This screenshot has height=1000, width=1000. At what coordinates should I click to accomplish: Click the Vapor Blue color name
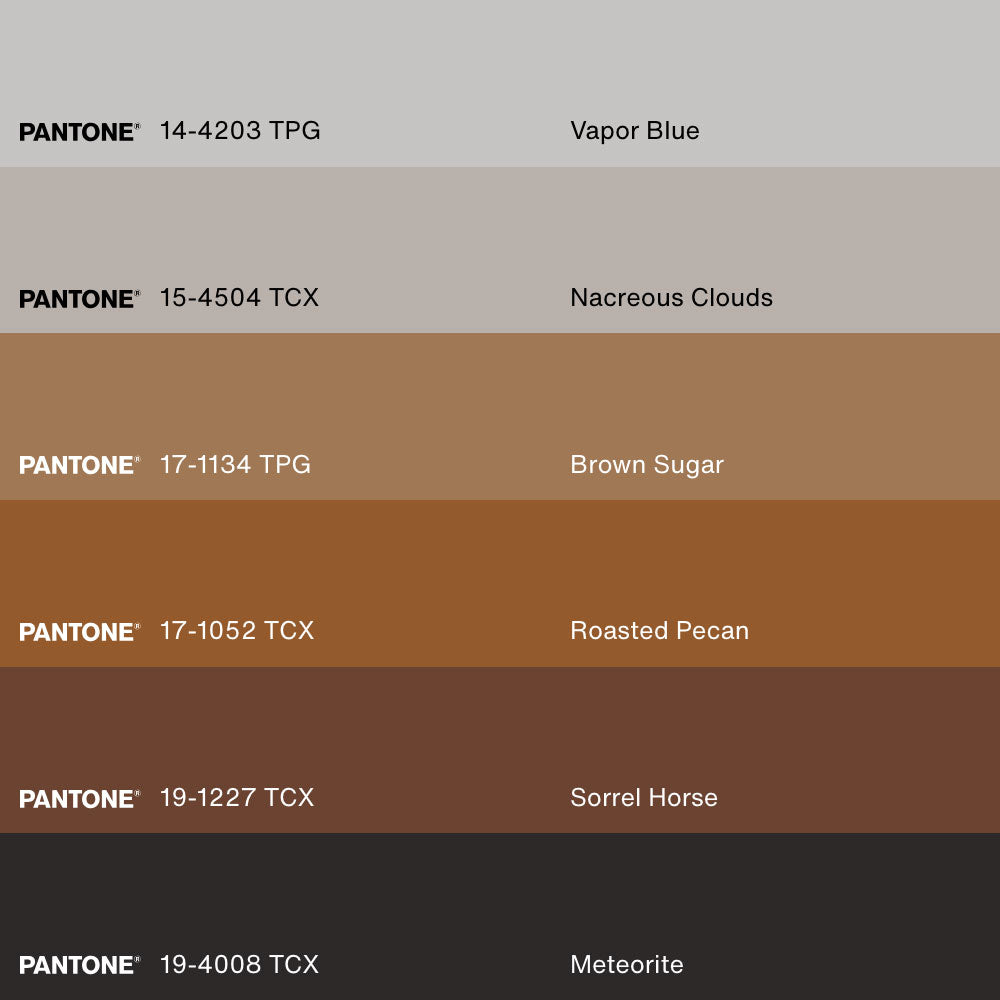coord(634,131)
